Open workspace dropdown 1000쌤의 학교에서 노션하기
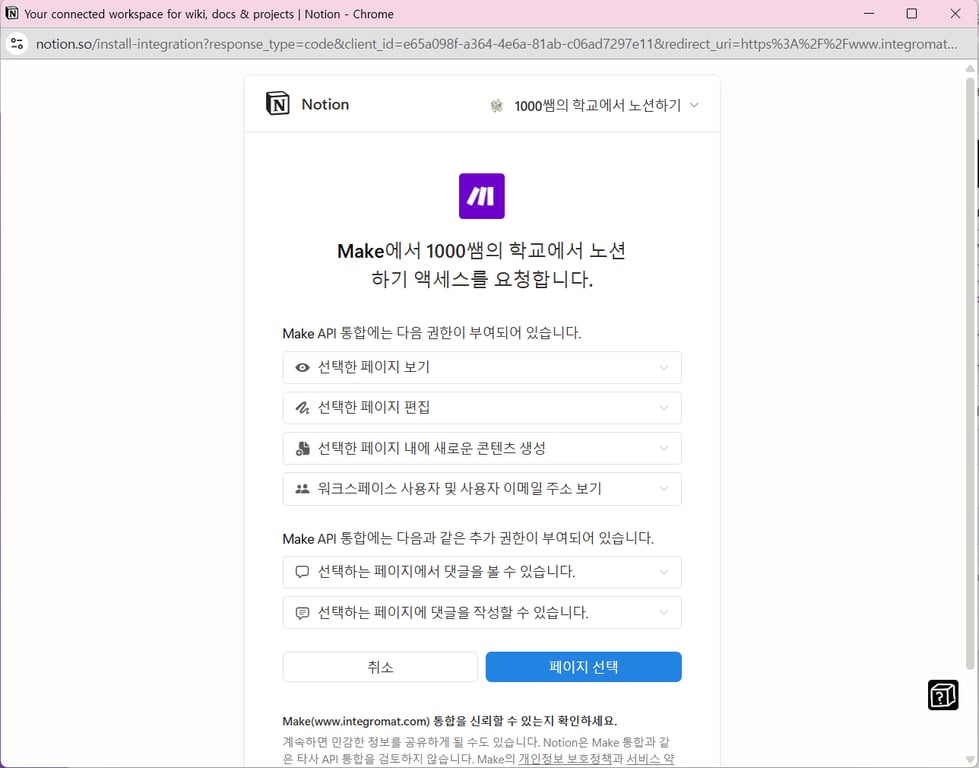This screenshot has width=979, height=768. (594, 106)
